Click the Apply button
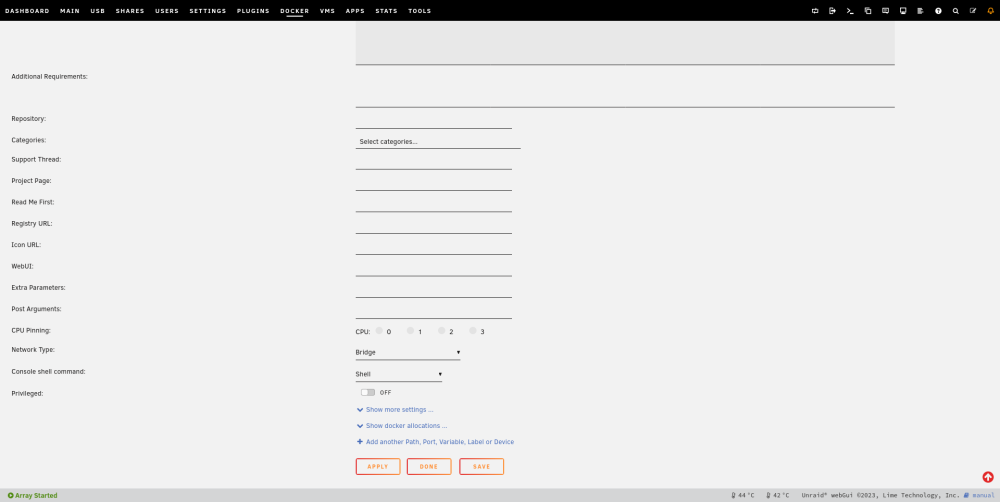1000x502 pixels. tap(378, 466)
